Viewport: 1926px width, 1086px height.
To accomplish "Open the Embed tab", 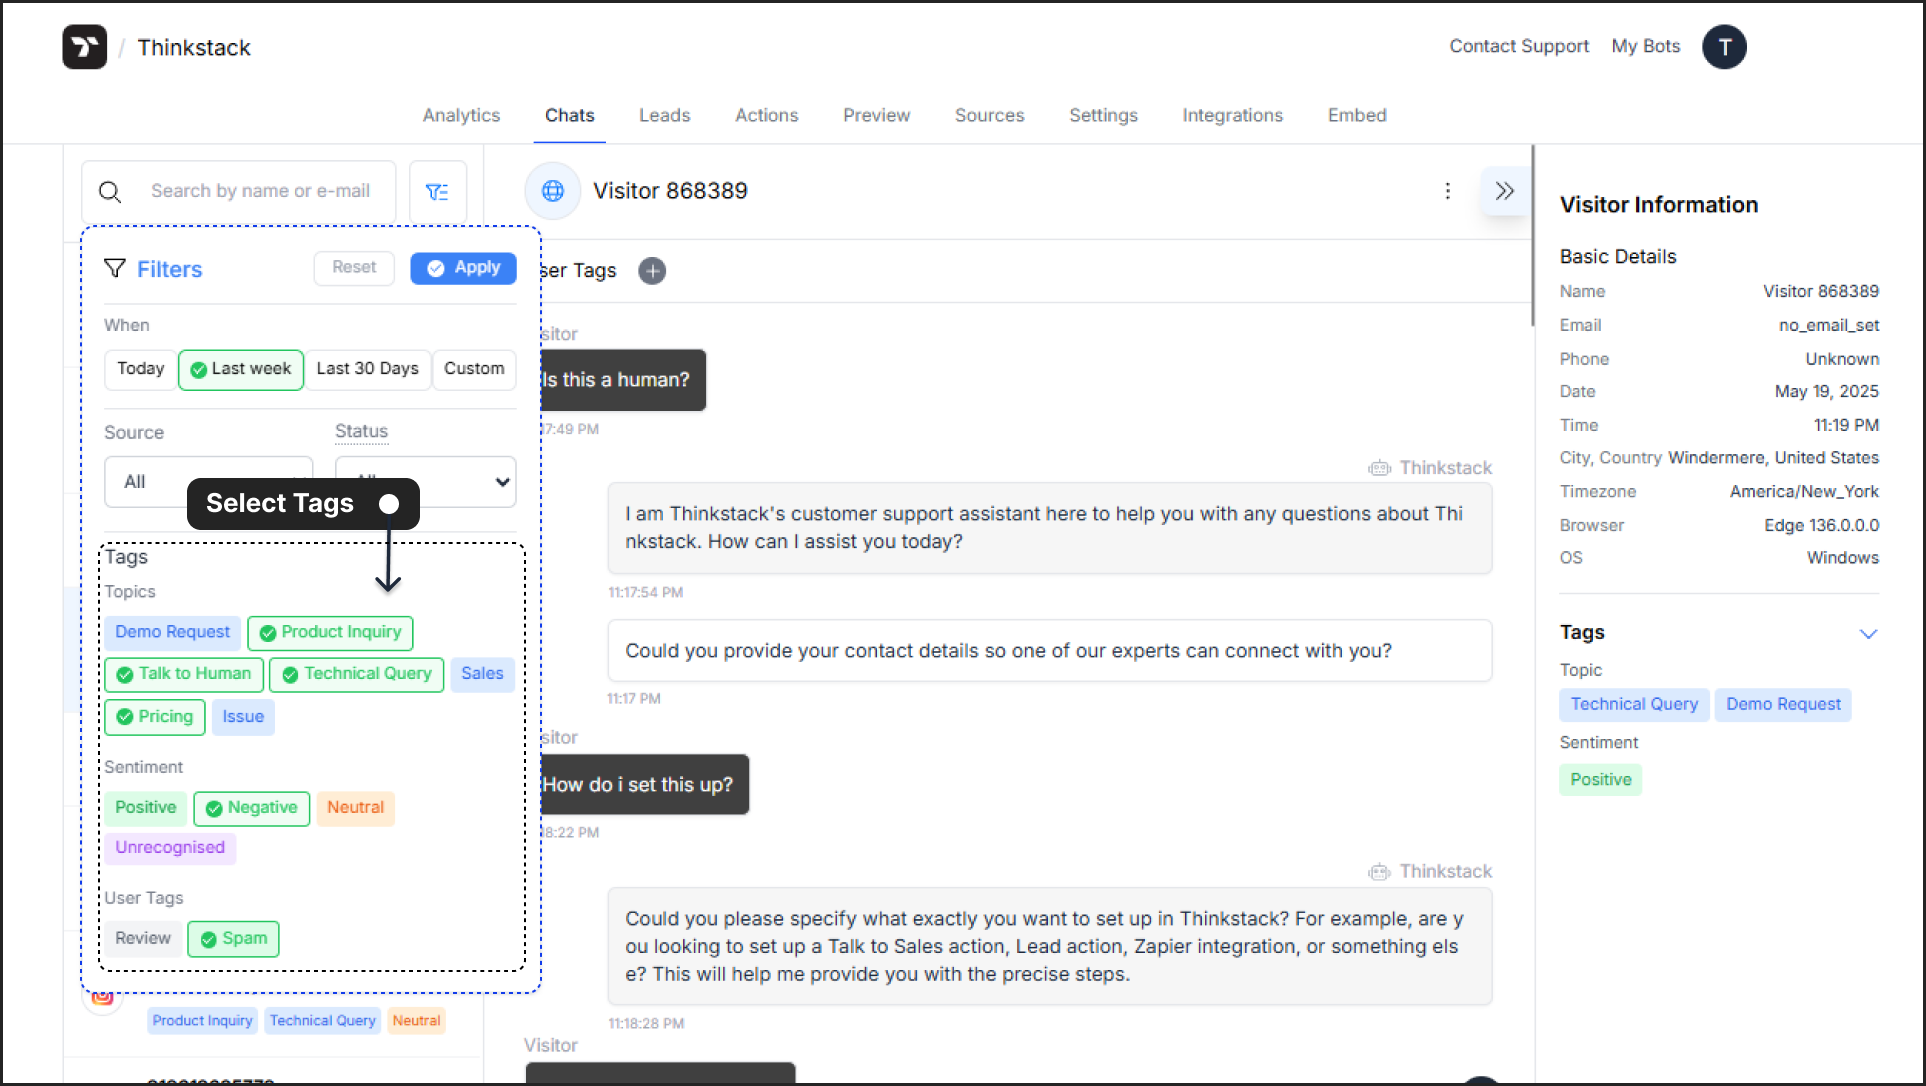I will pos(1357,115).
